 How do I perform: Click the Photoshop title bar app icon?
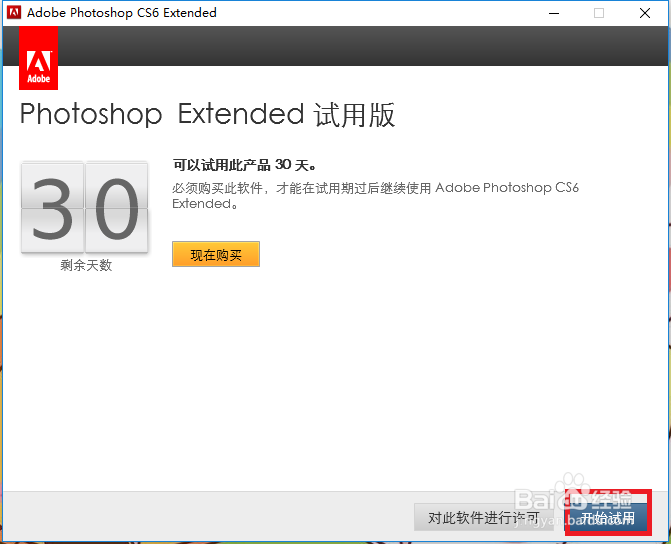14,13
